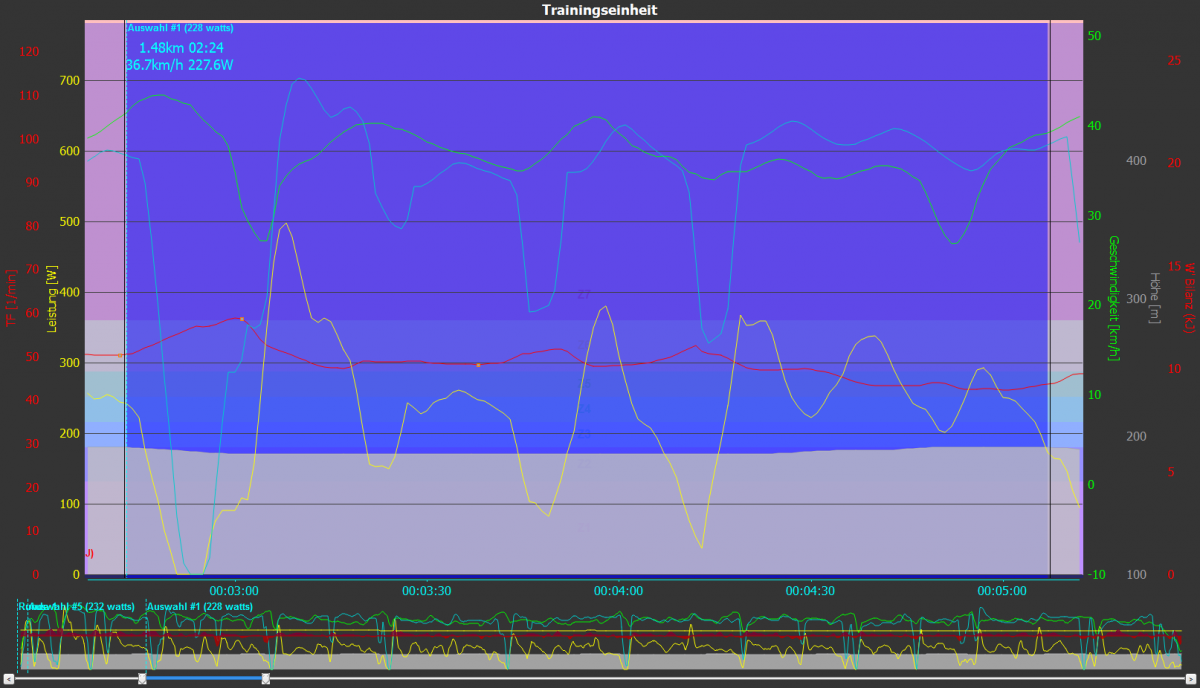This screenshot has width=1200, height=688.
Task: Click the W' Bilanz axis title
Action: [x=1189, y=298]
